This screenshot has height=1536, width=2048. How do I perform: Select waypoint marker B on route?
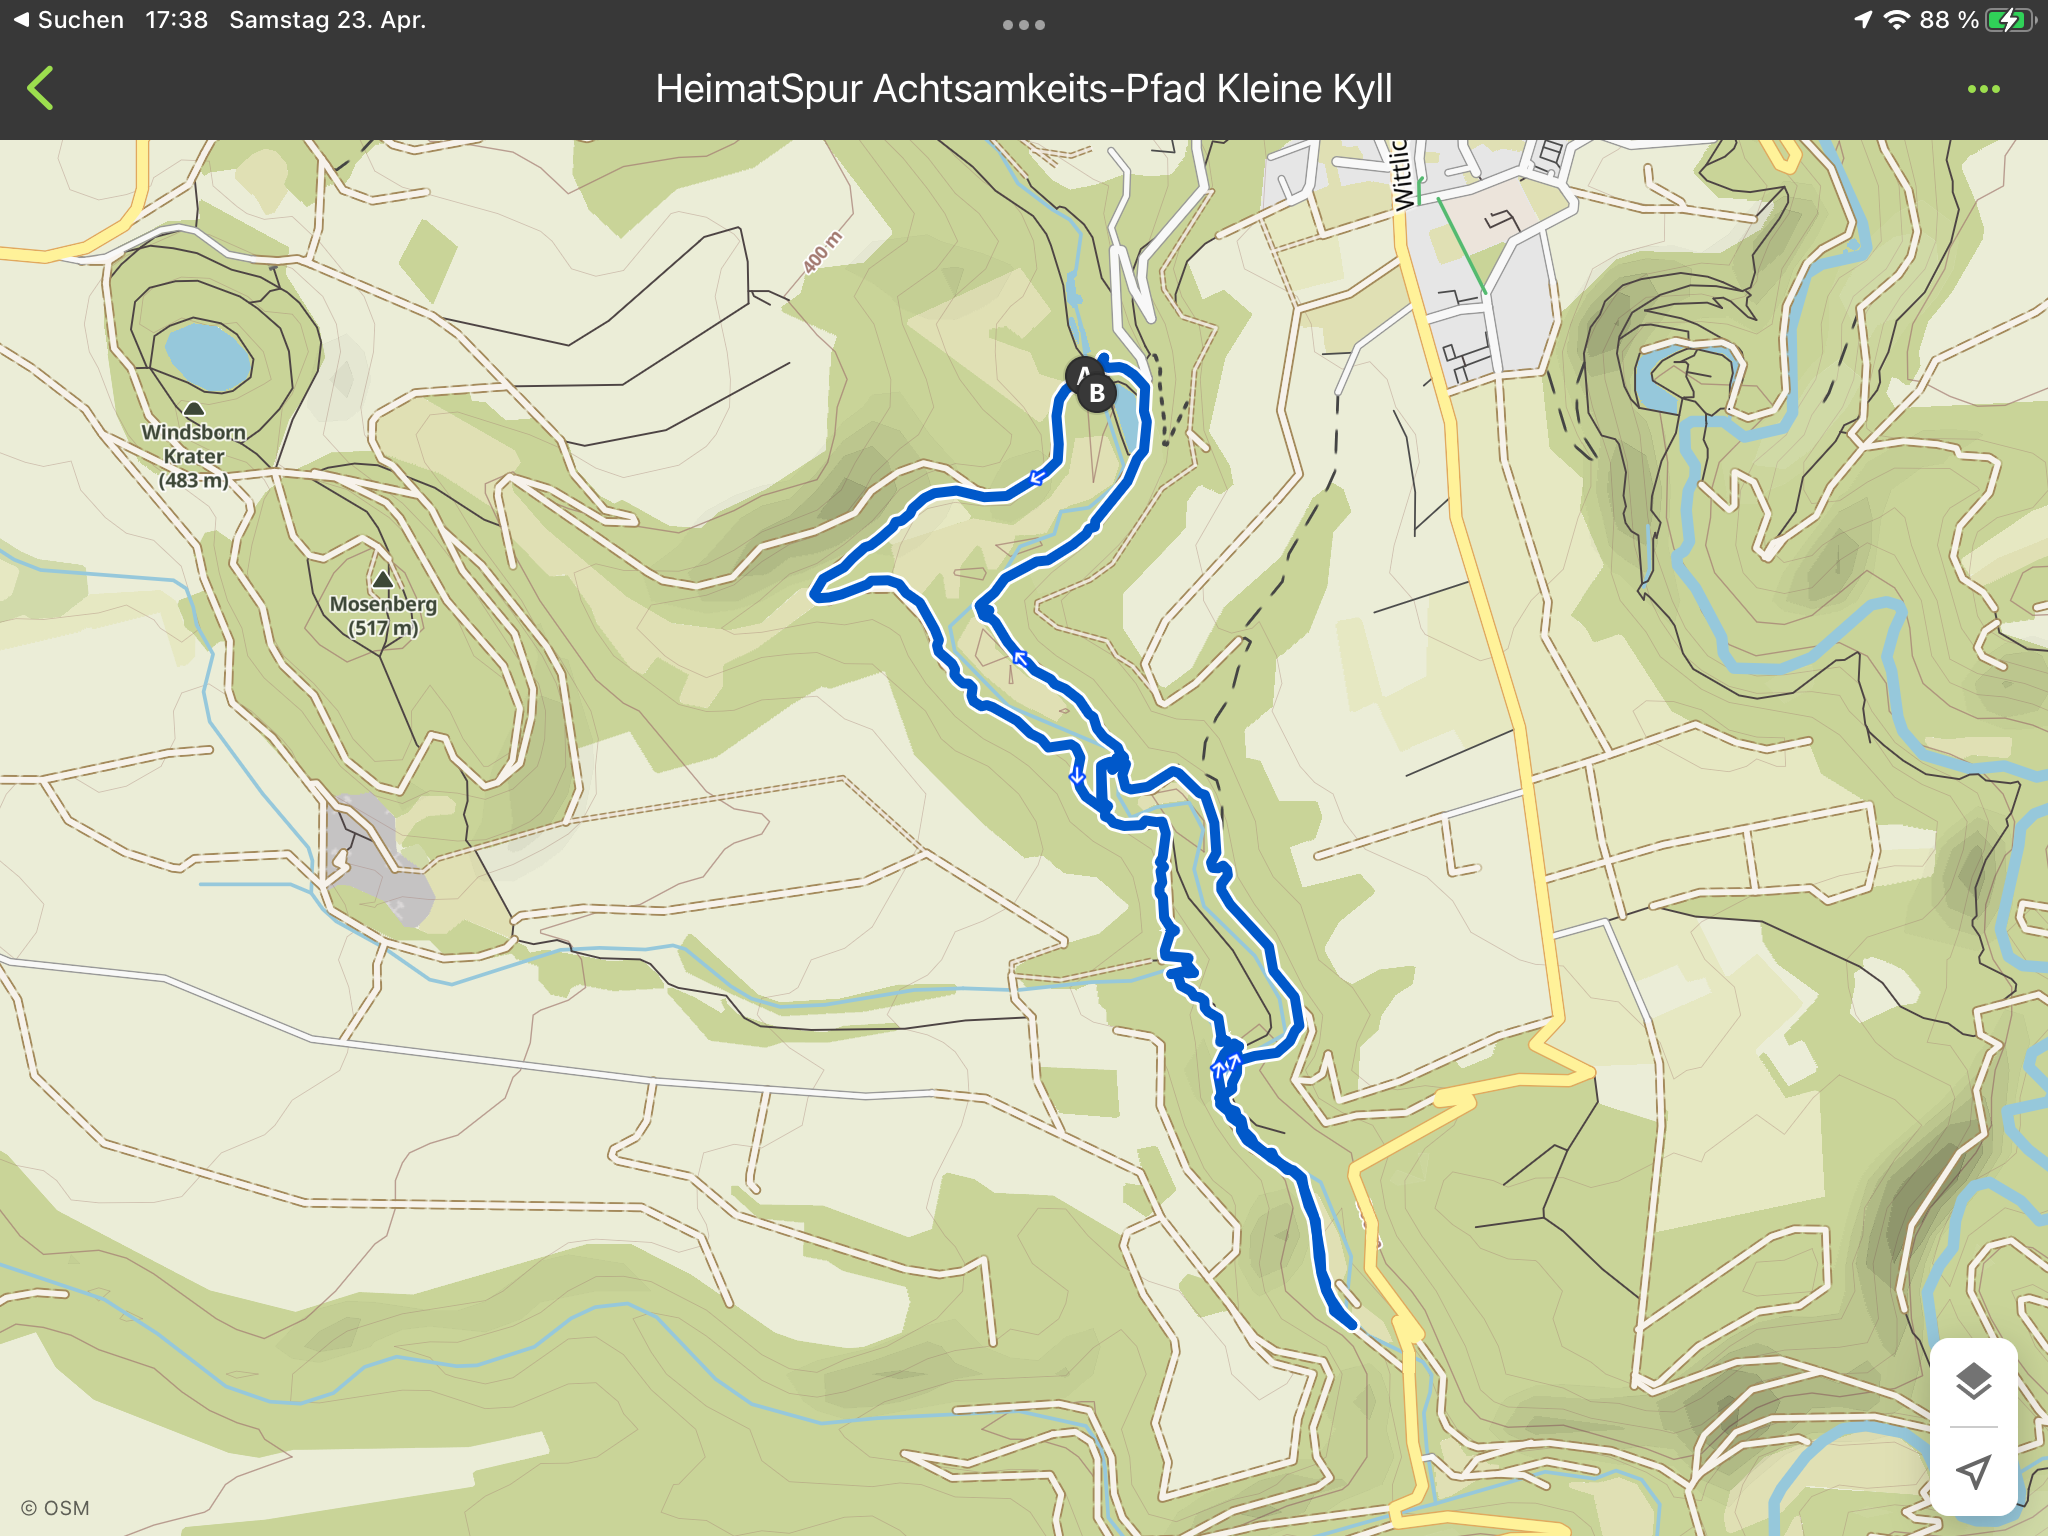[1097, 393]
